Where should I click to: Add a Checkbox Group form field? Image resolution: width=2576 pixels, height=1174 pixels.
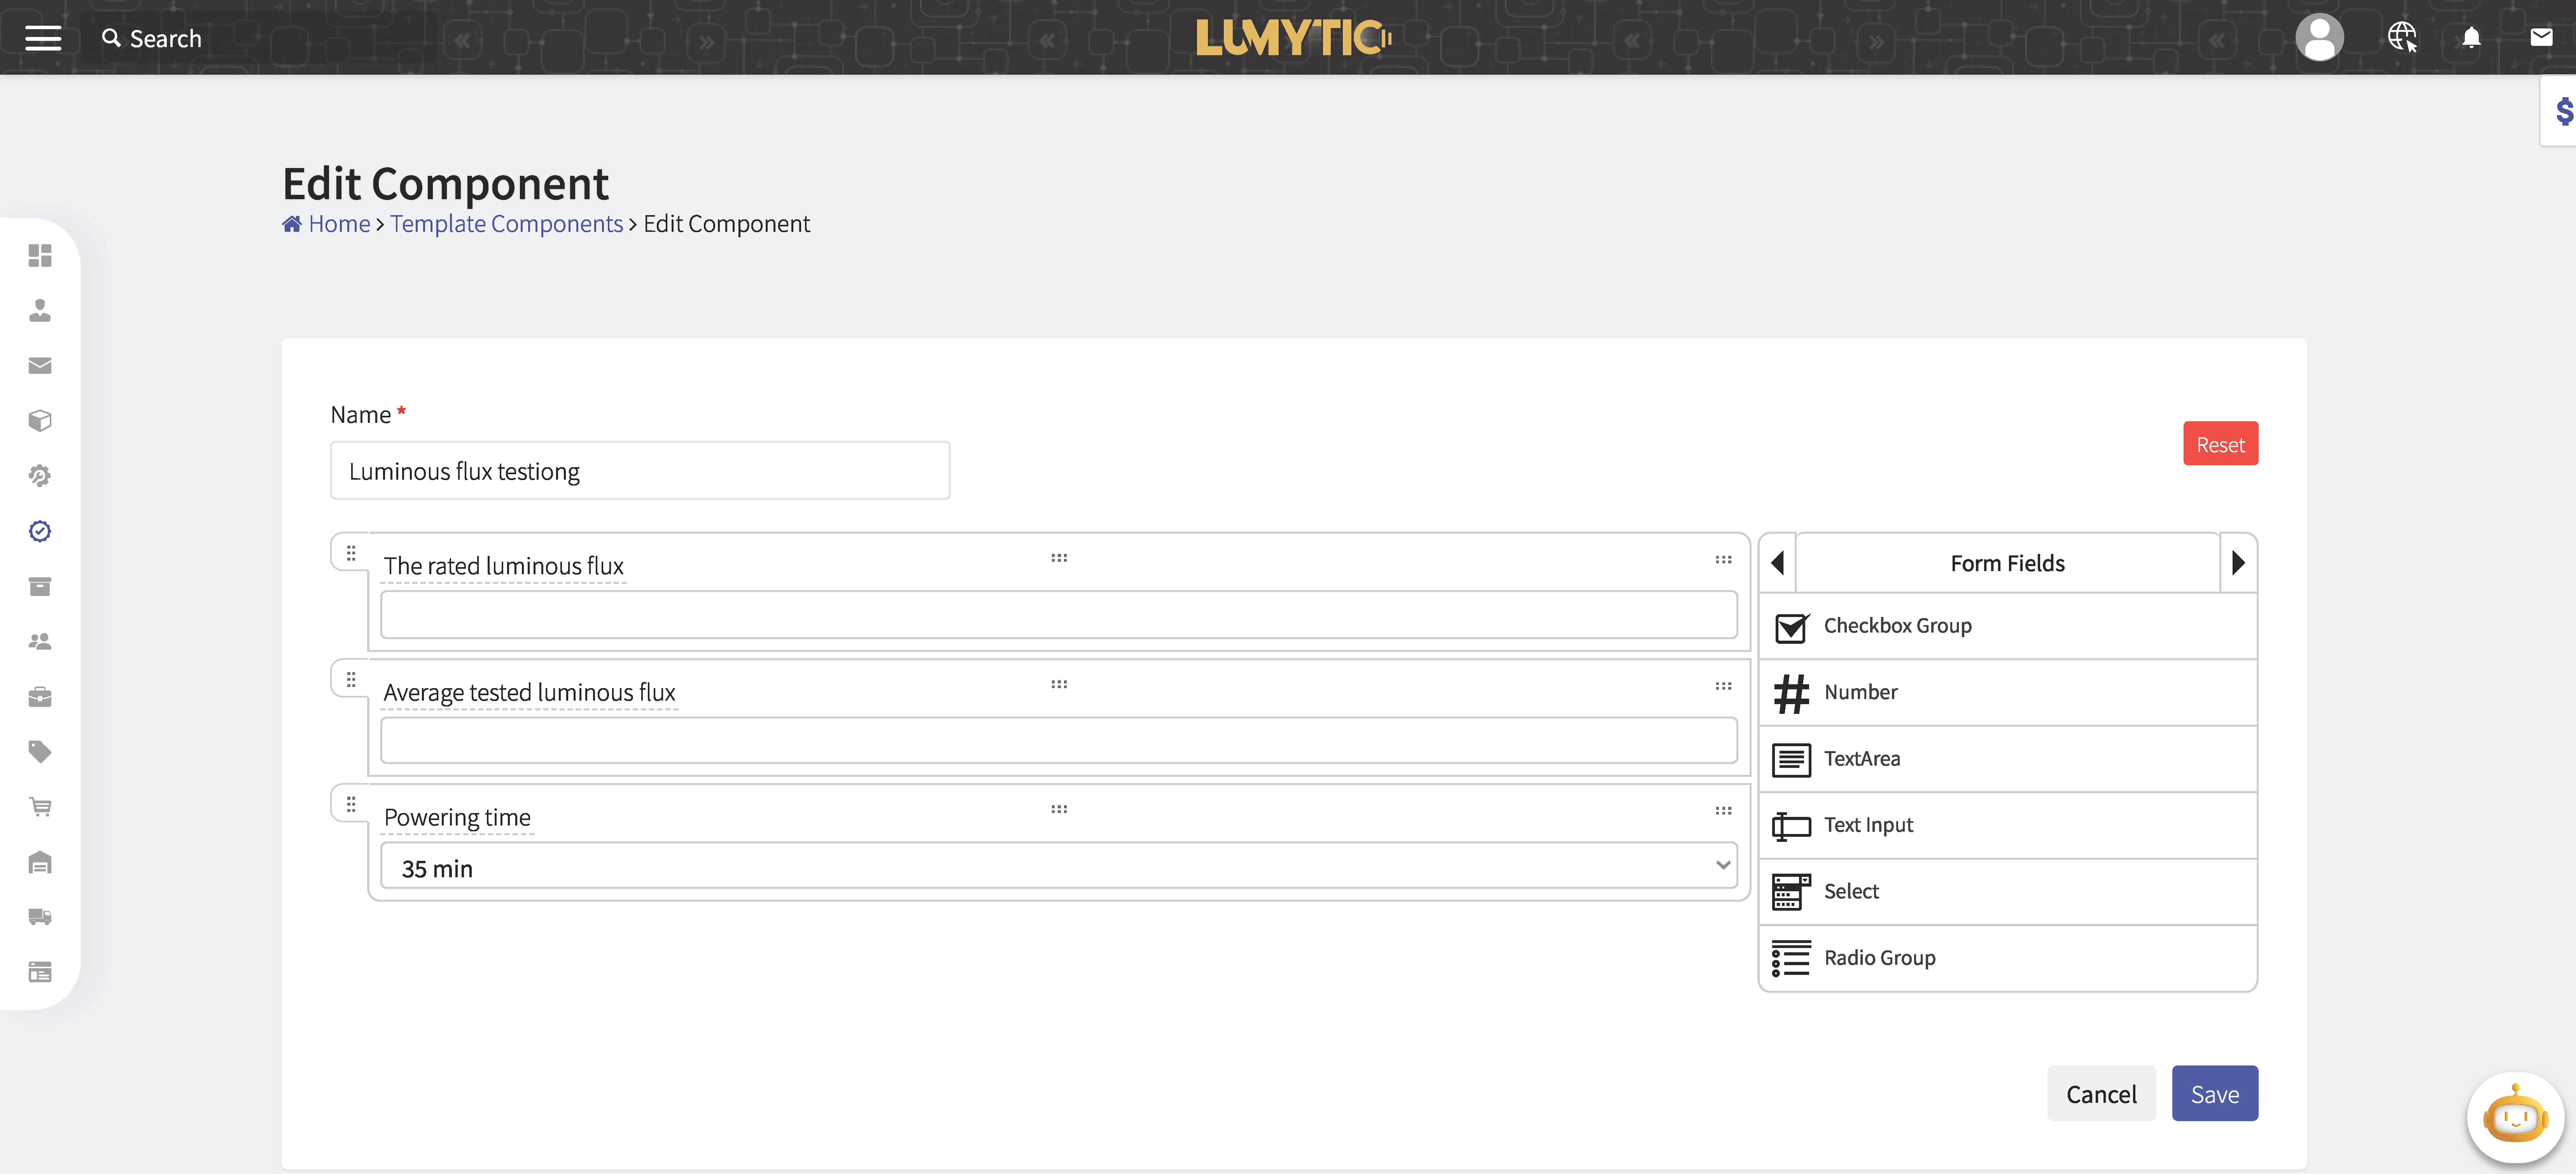(2007, 626)
